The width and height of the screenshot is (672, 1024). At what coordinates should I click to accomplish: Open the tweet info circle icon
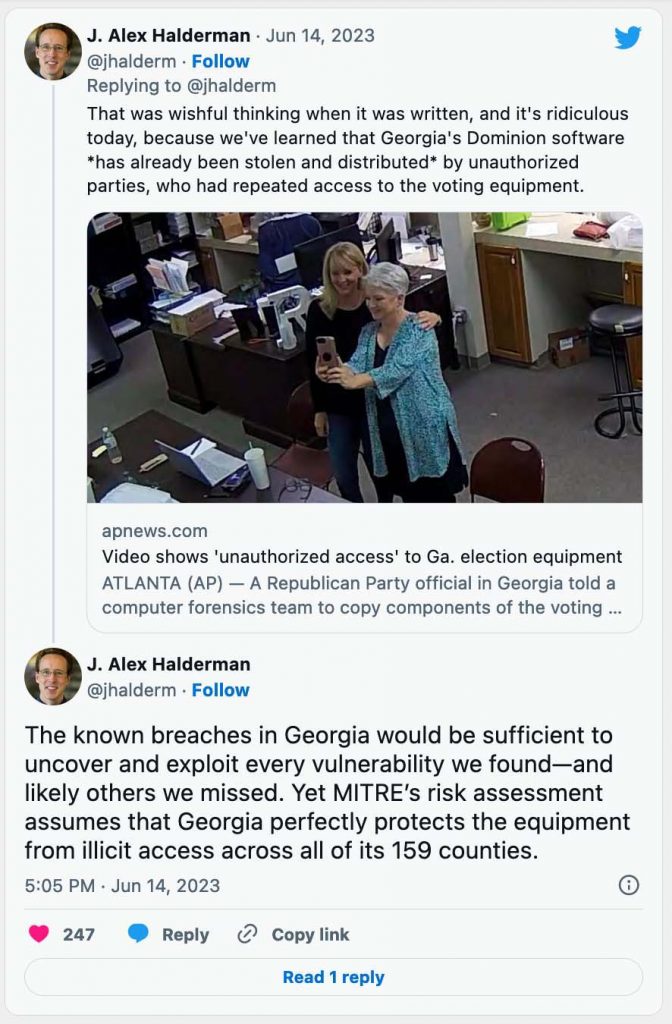629,885
